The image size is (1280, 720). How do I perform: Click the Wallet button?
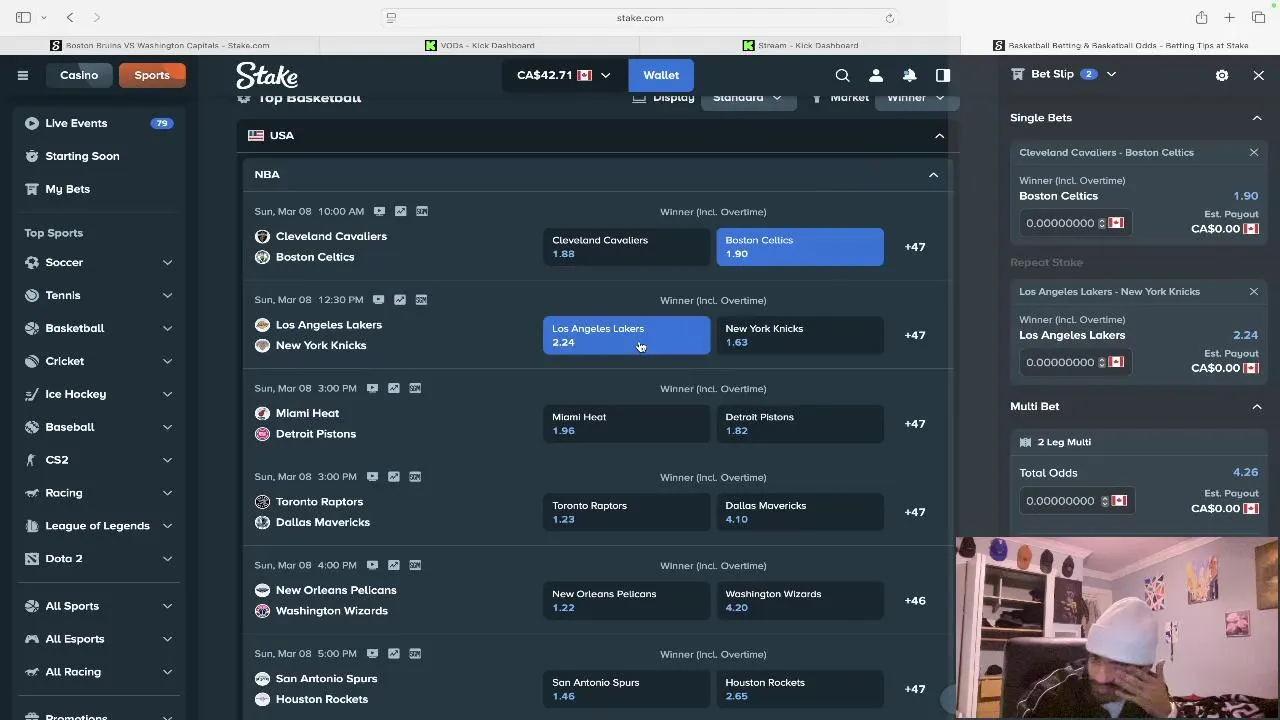pos(661,75)
